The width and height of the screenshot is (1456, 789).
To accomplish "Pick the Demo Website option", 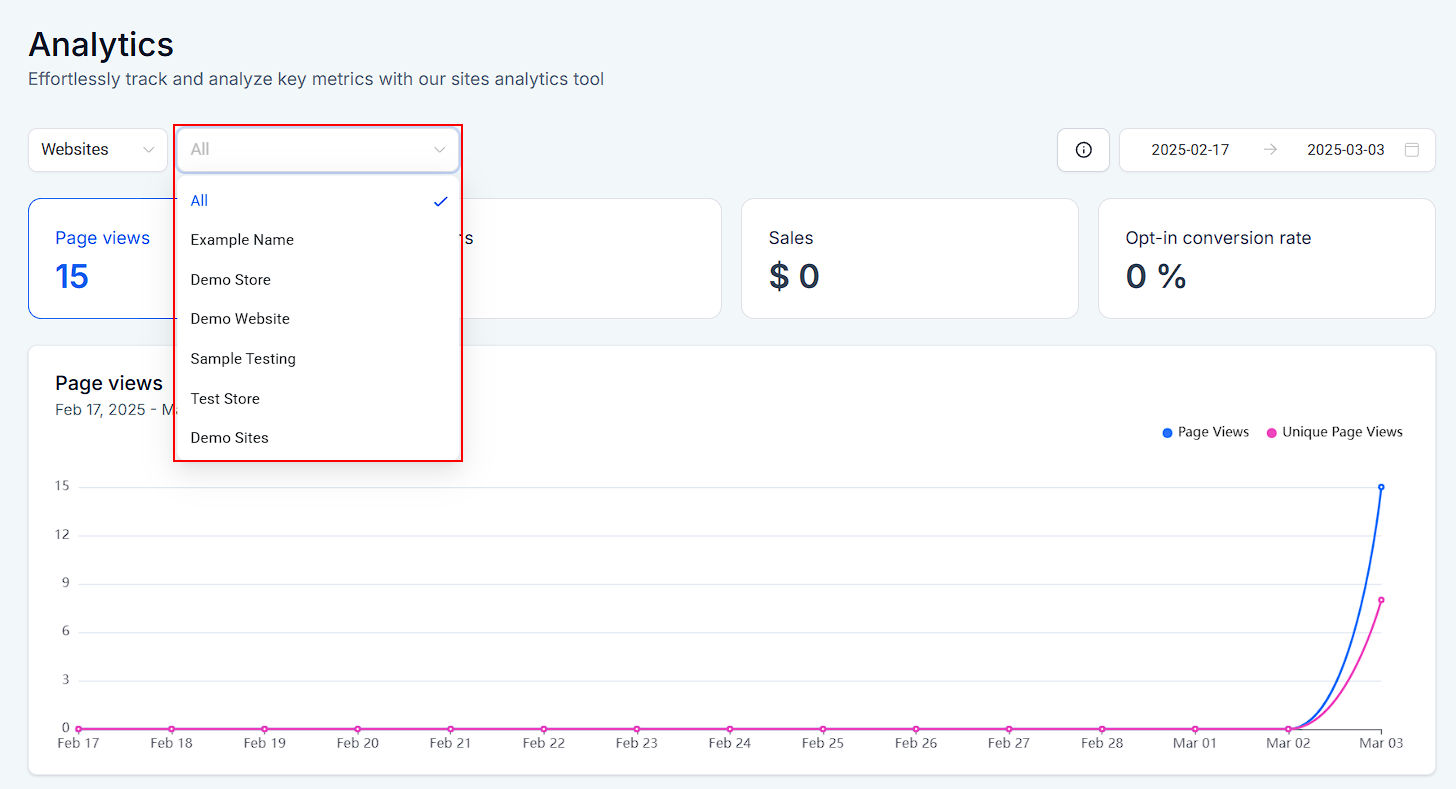I will pos(240,319).
